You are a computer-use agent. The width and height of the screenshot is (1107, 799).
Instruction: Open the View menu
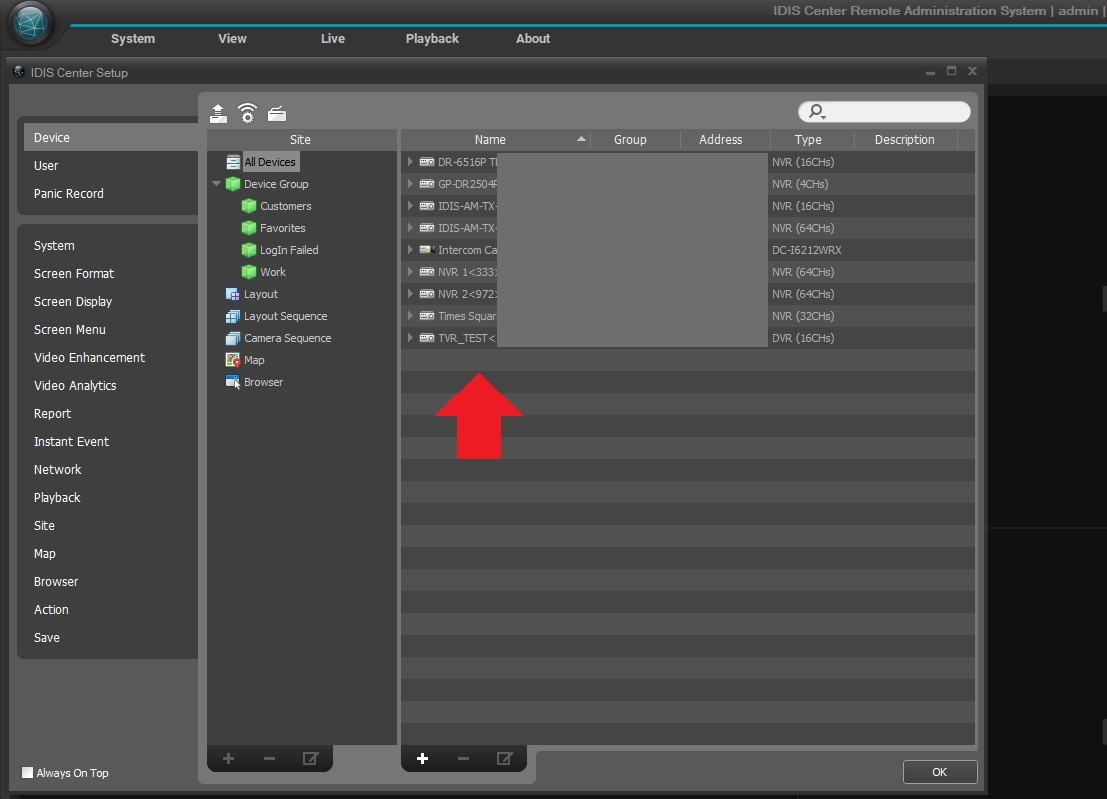tap(232, 39)
